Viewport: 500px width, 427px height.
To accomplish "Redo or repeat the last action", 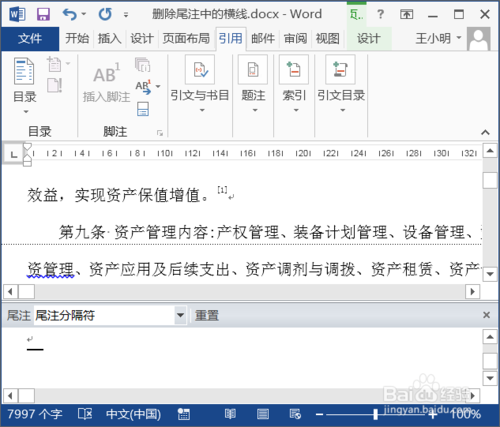I will (x=105, y=14).
